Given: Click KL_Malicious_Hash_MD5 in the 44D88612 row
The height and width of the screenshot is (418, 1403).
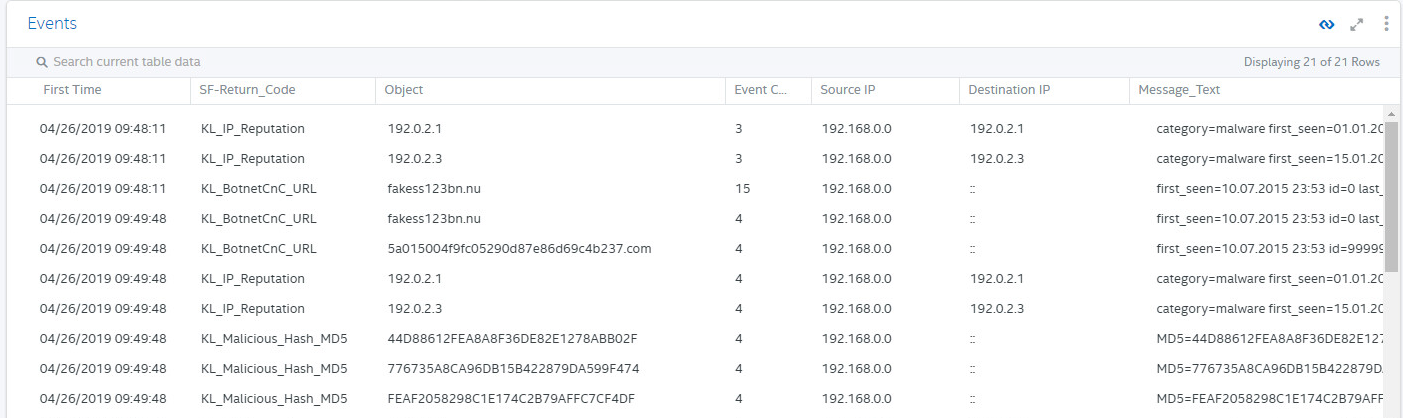Looking at the screenshot, I should point(274,339).
